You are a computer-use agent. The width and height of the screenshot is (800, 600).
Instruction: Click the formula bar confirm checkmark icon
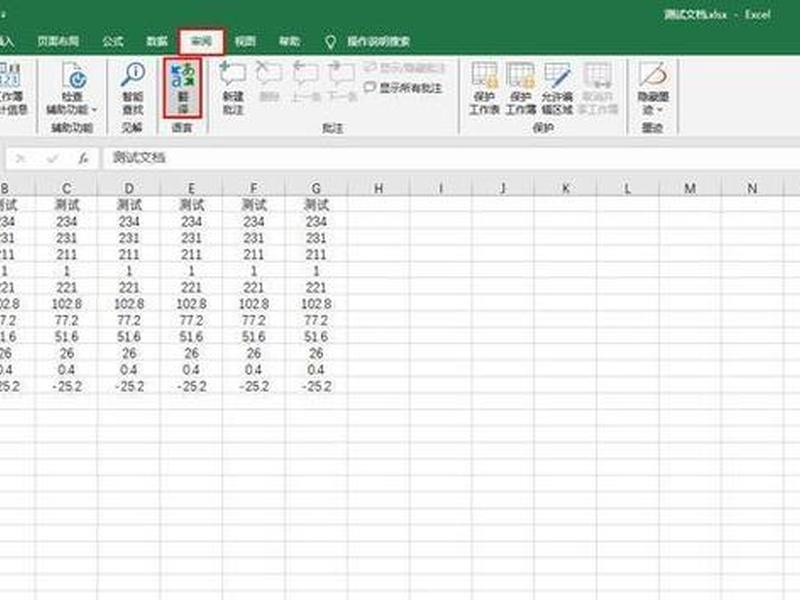(x=52, y=159)
